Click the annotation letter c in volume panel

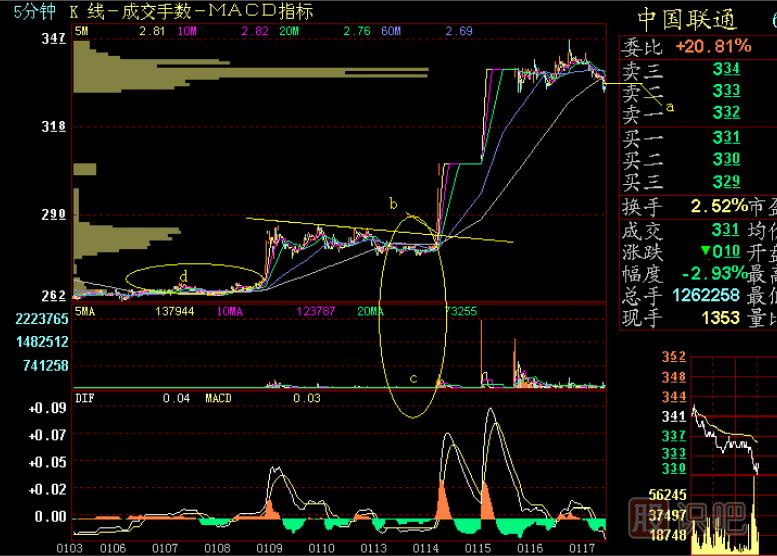click(x=413, y=379)
